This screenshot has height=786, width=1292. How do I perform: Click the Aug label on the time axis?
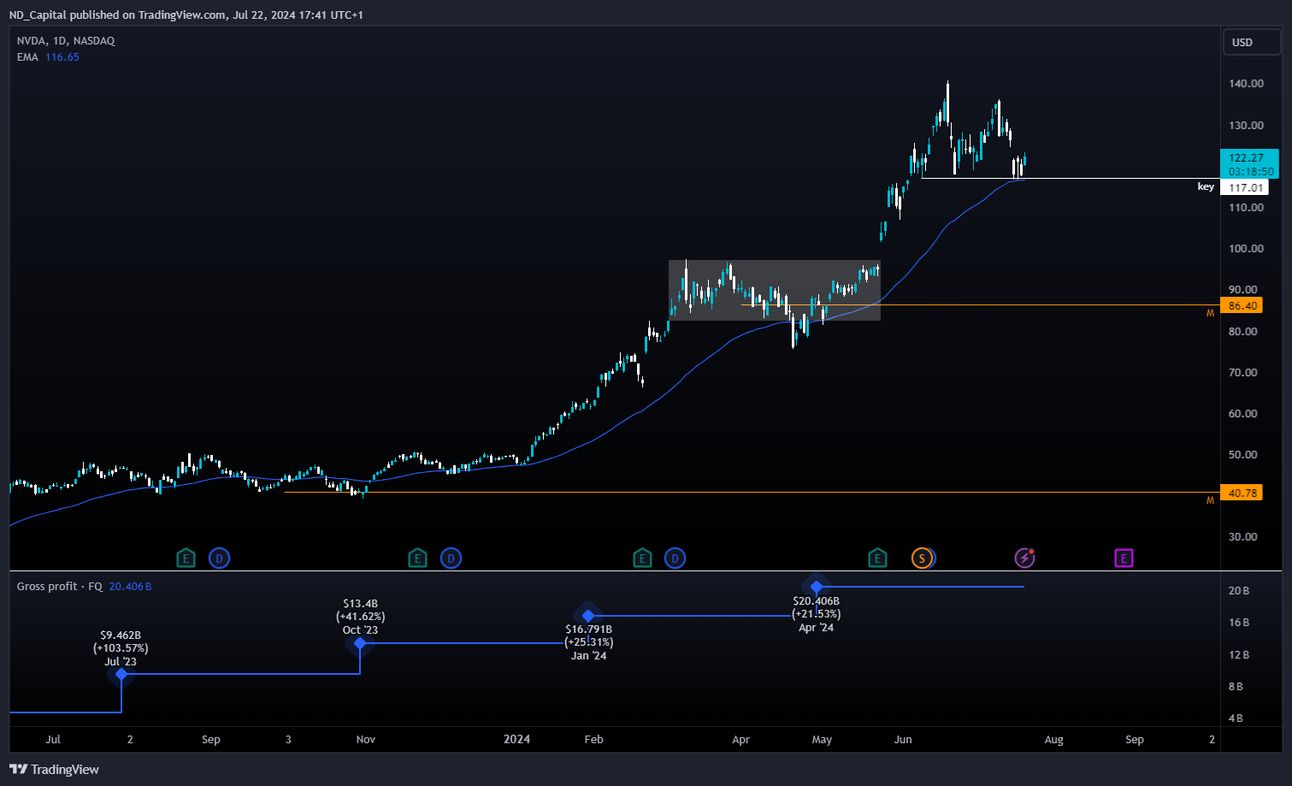[x=1054, y=740]
